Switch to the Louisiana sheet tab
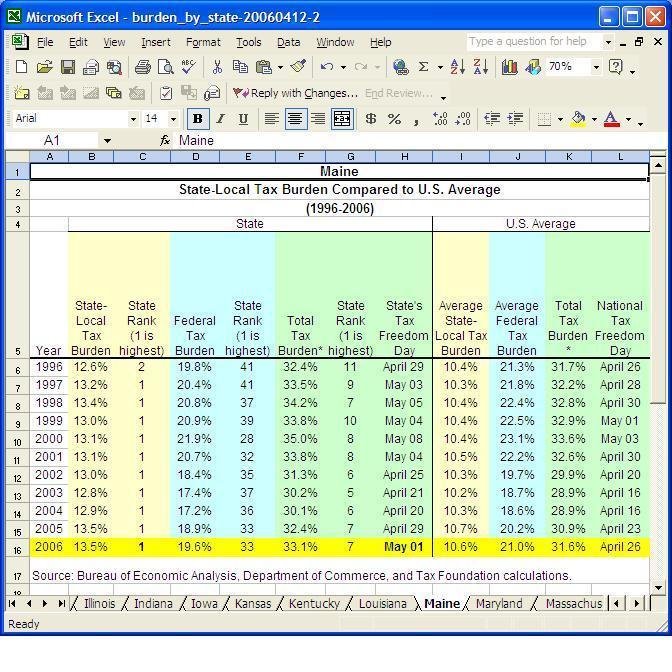Viewport: 672px width, 672px height. [382, 603]
